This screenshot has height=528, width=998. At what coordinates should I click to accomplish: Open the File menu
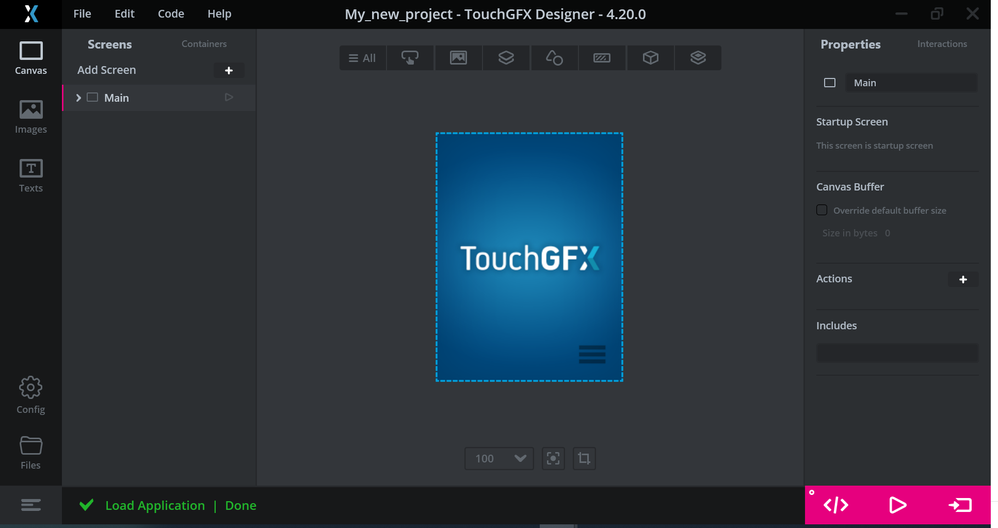[x=82, y=14]
